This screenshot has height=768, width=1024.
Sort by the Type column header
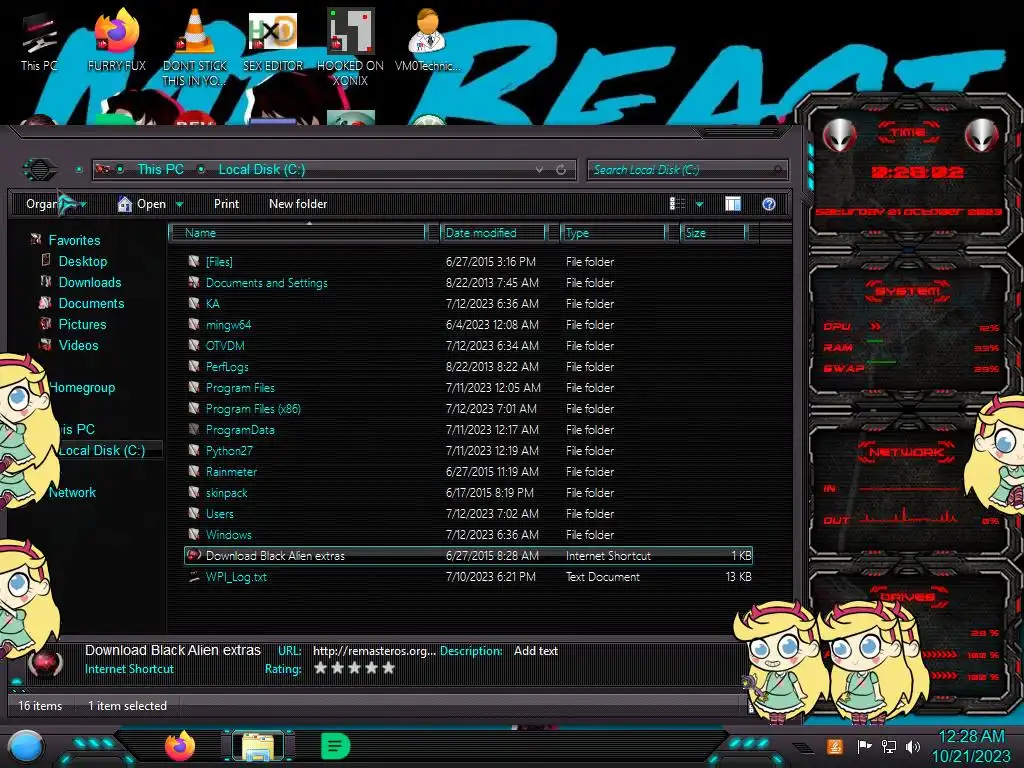click(613, 233)
